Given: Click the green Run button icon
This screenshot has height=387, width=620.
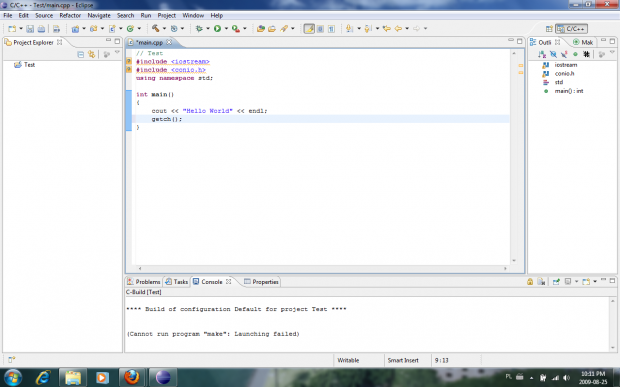Looking at the screenshot, I should (x=217, y=28).
